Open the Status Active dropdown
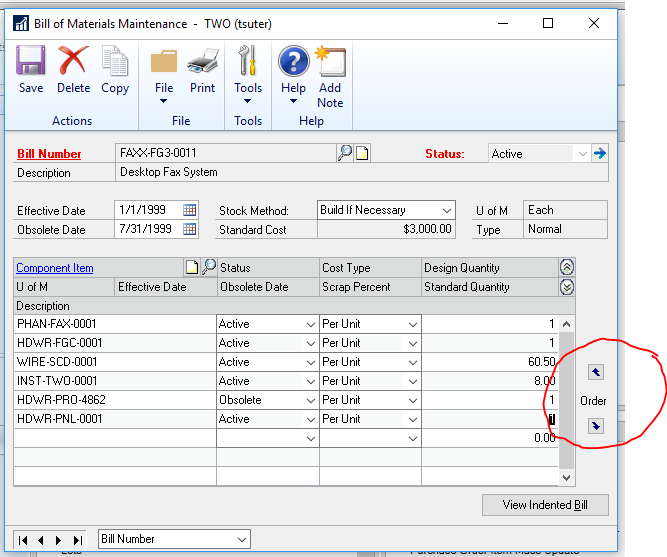Viewport: 667px width, 557px height. click(x=582, y=153)
